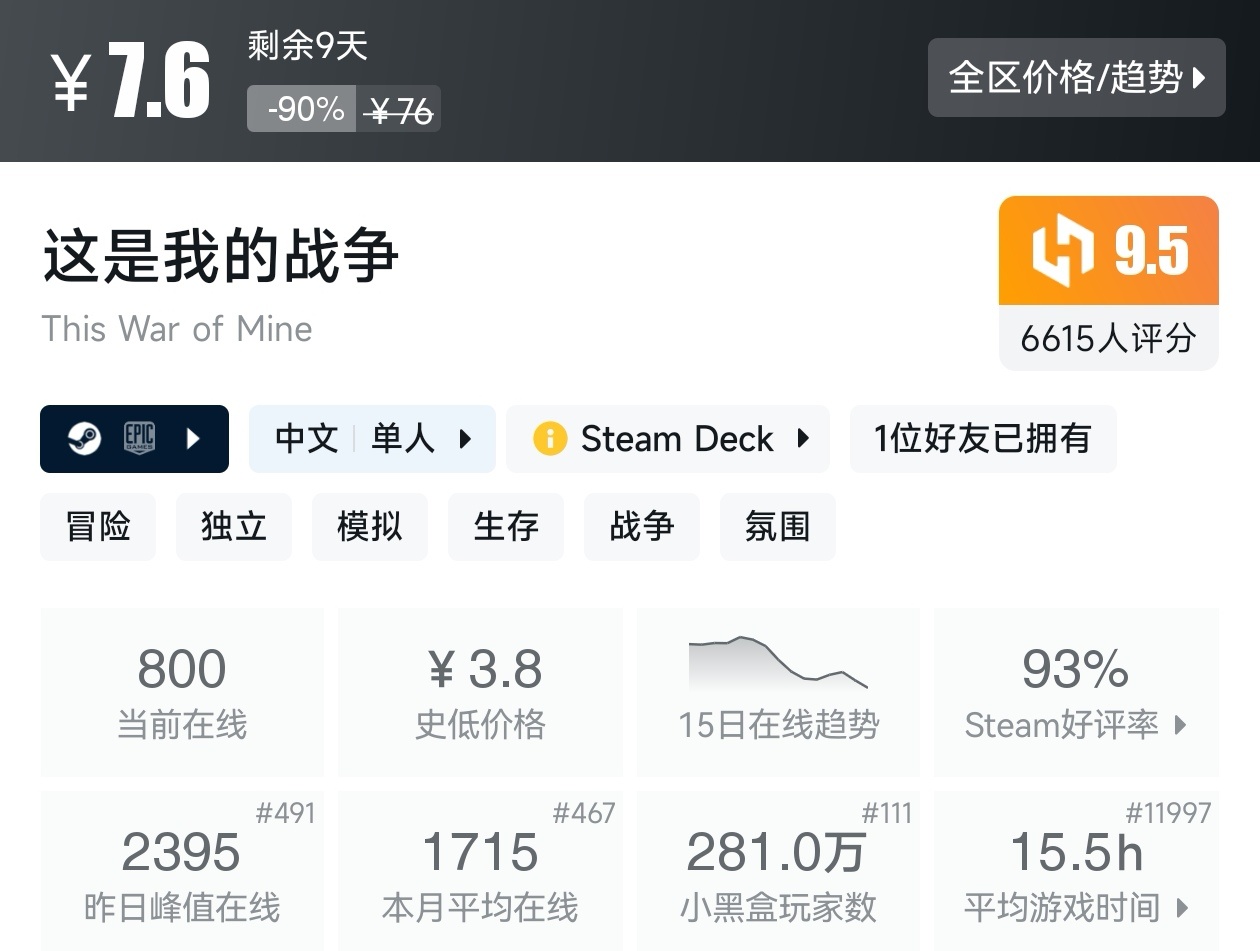Open the 6615人评分 ratings count
1260x951 pixels.
pos(1108,338)
